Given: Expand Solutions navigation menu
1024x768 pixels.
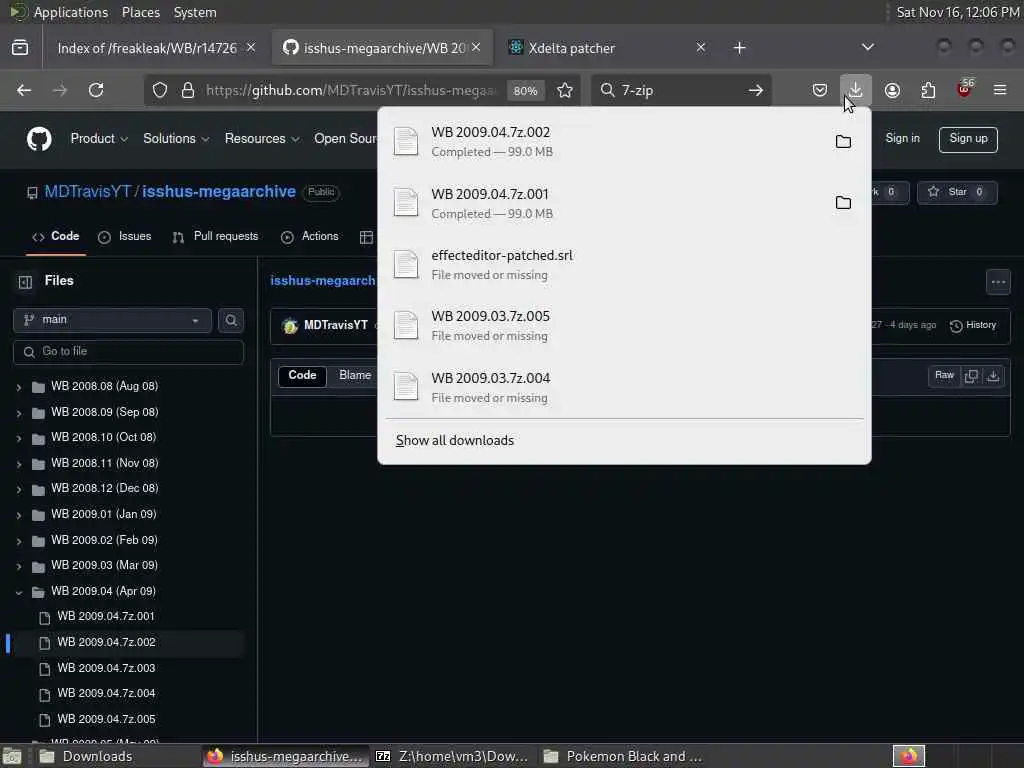Looking at the screenshot, I should pos(176,139).
